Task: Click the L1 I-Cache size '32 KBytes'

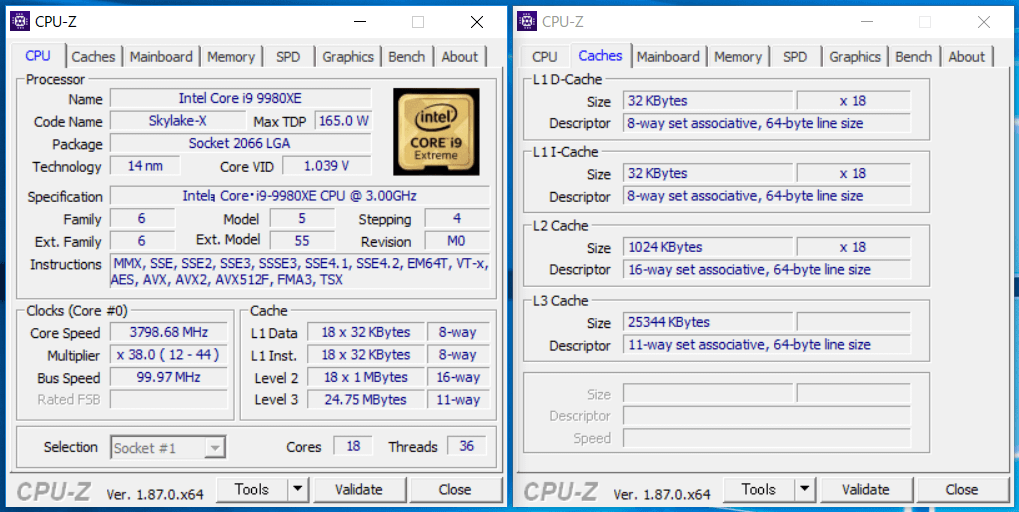Action: (x=708, y=173)
